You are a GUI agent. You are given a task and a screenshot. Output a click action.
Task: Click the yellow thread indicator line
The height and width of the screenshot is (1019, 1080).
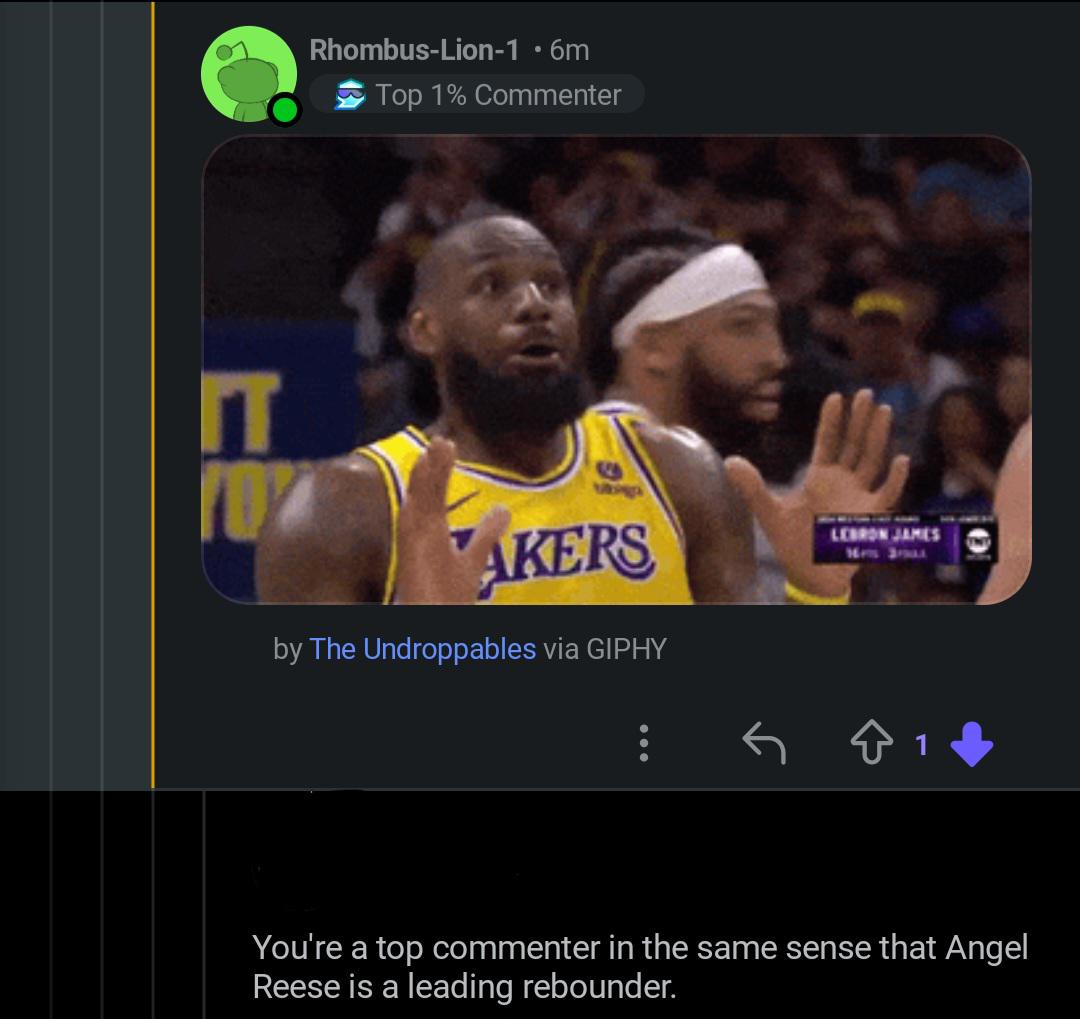151,400
